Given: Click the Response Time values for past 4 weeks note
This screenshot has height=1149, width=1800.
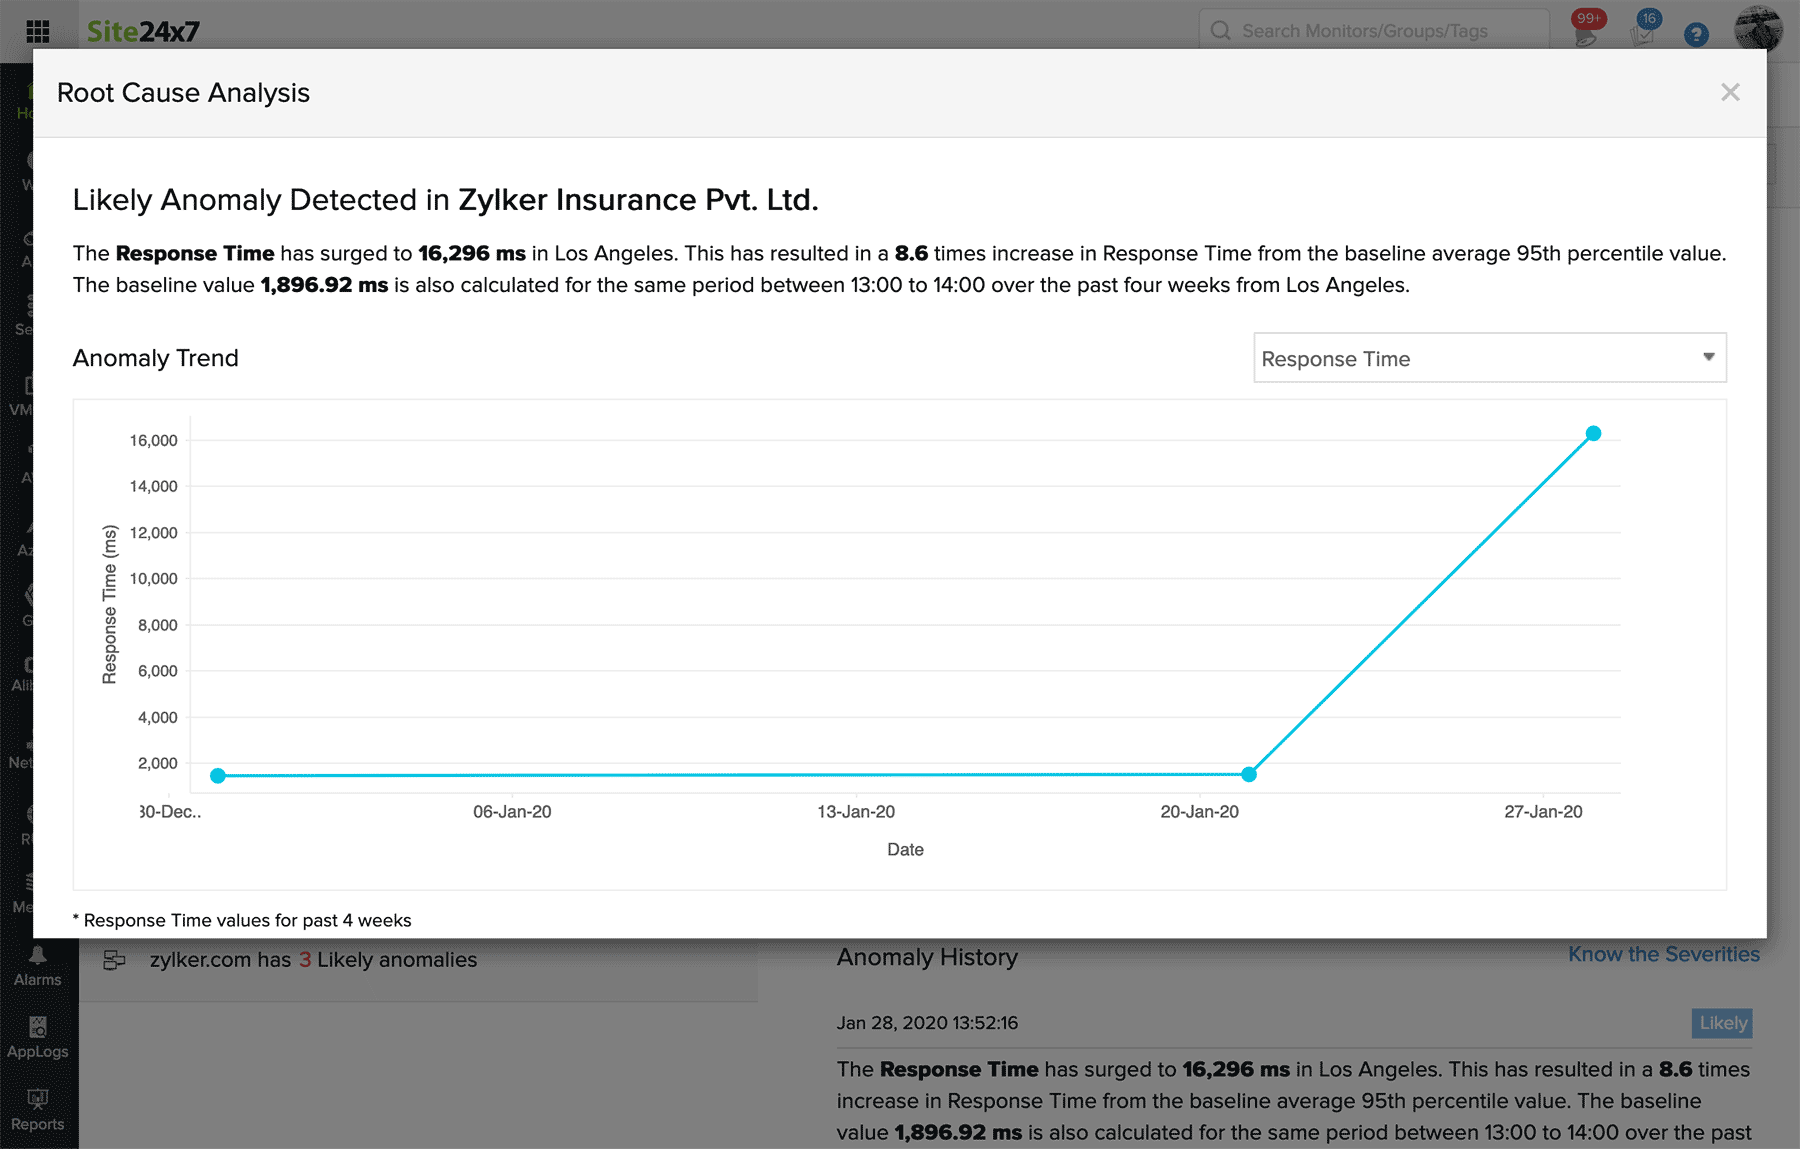Looking at the screenshot, I should click(x=242, y=920).
